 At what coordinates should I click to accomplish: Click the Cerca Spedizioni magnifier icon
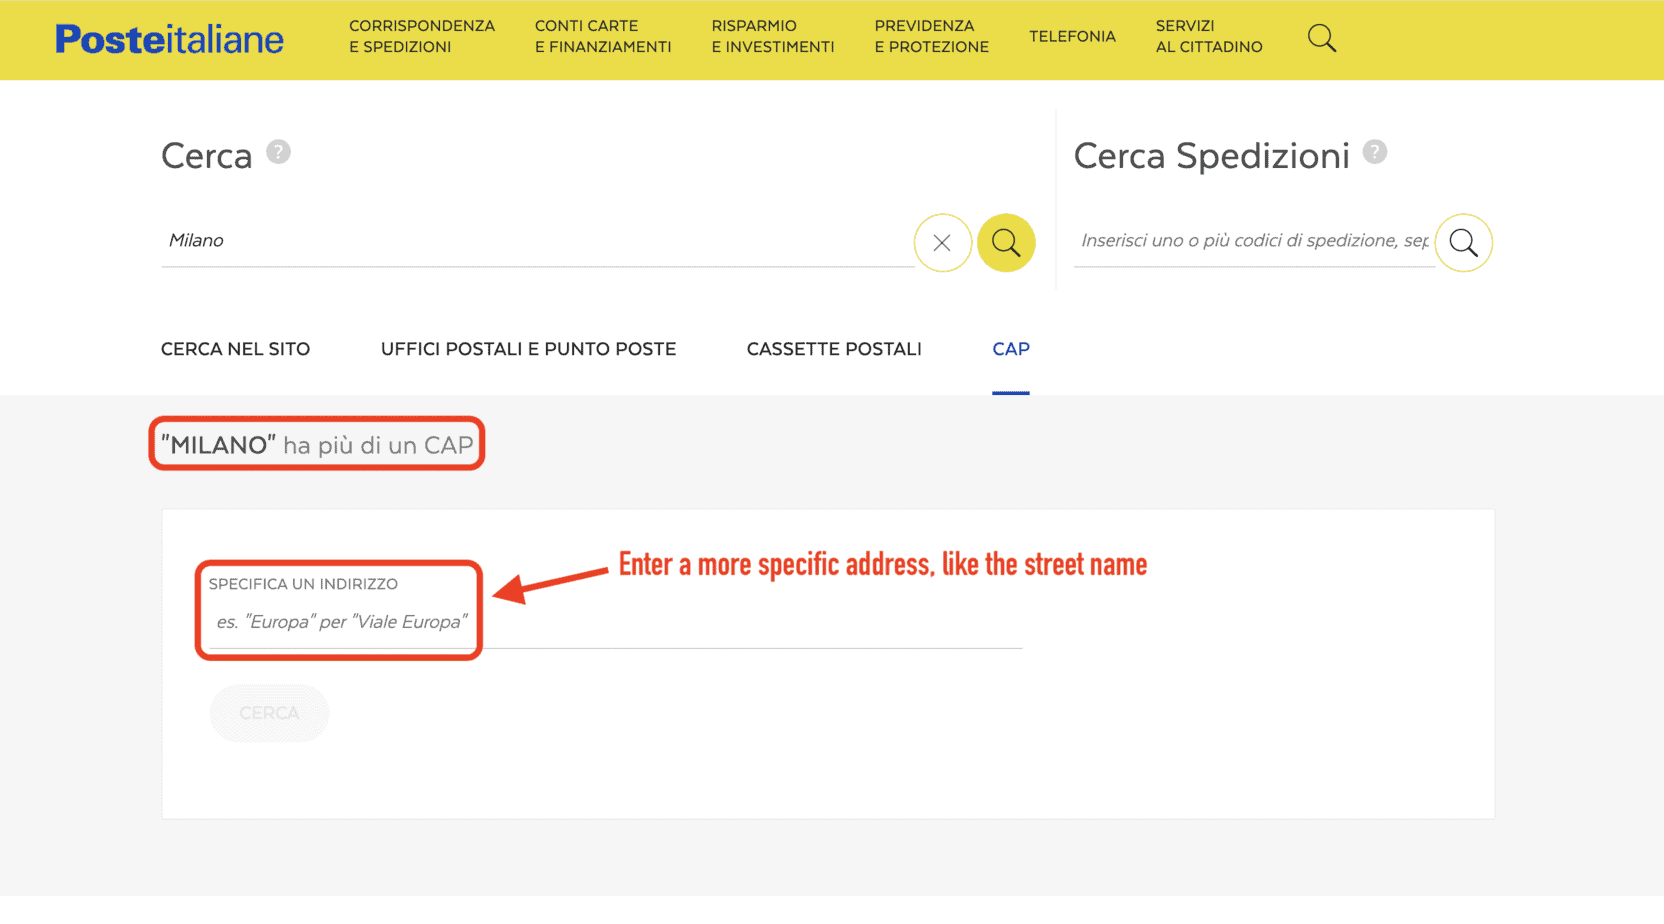point(1463,242)
